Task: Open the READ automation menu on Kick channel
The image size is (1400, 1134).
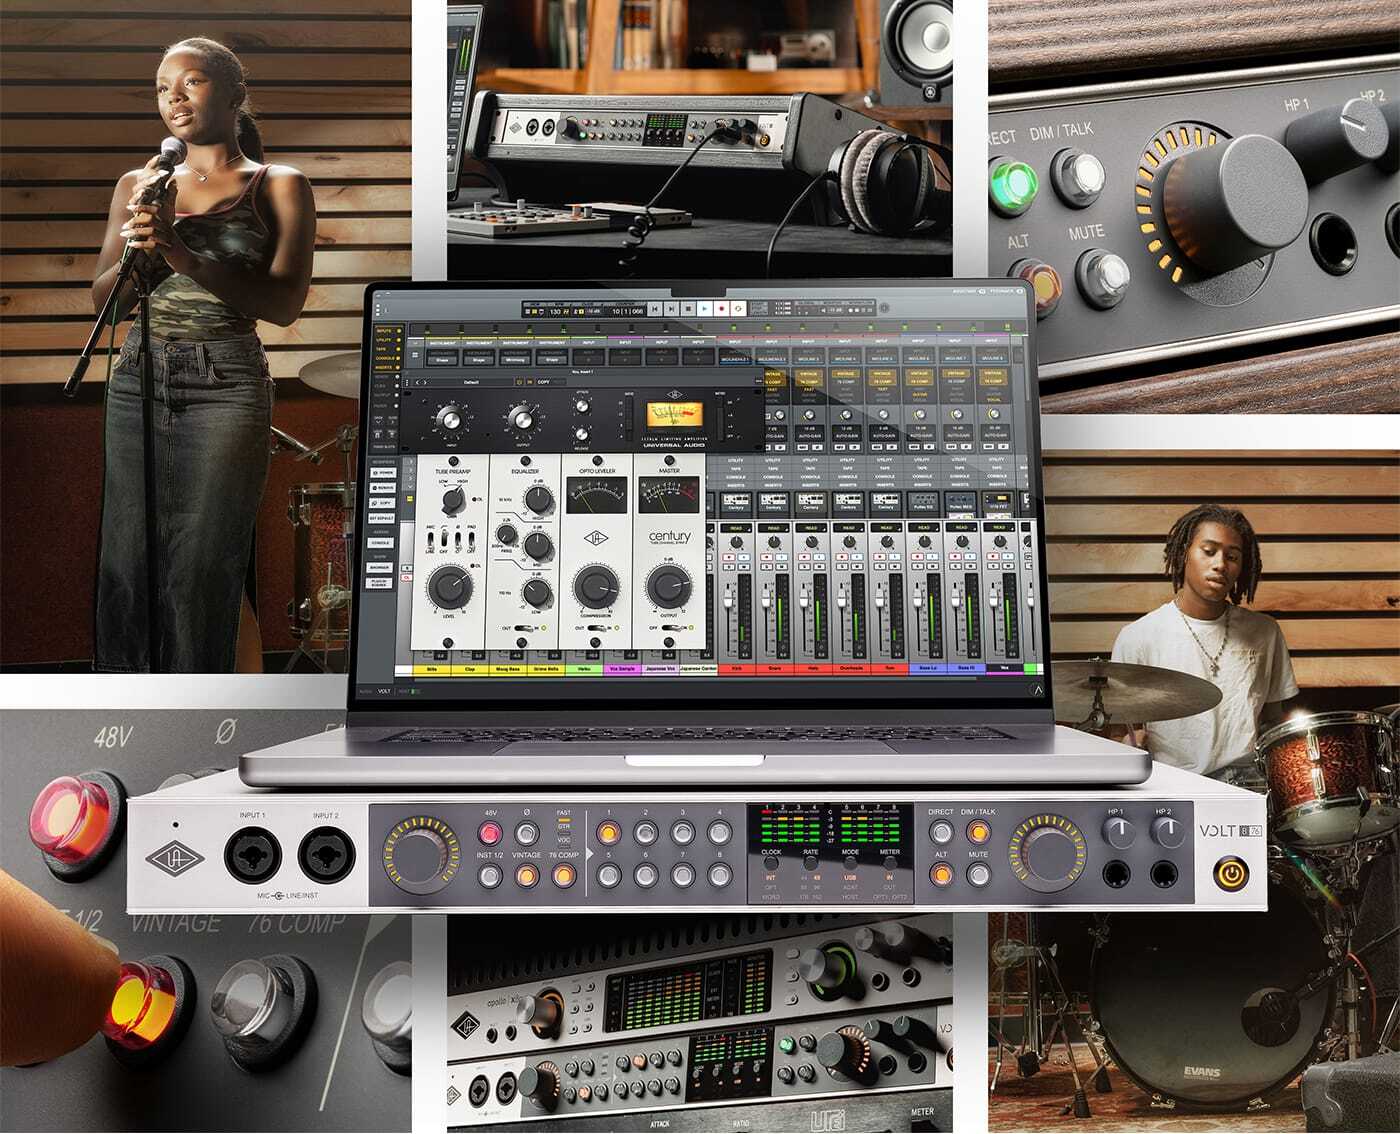Action: pos(736,527)
